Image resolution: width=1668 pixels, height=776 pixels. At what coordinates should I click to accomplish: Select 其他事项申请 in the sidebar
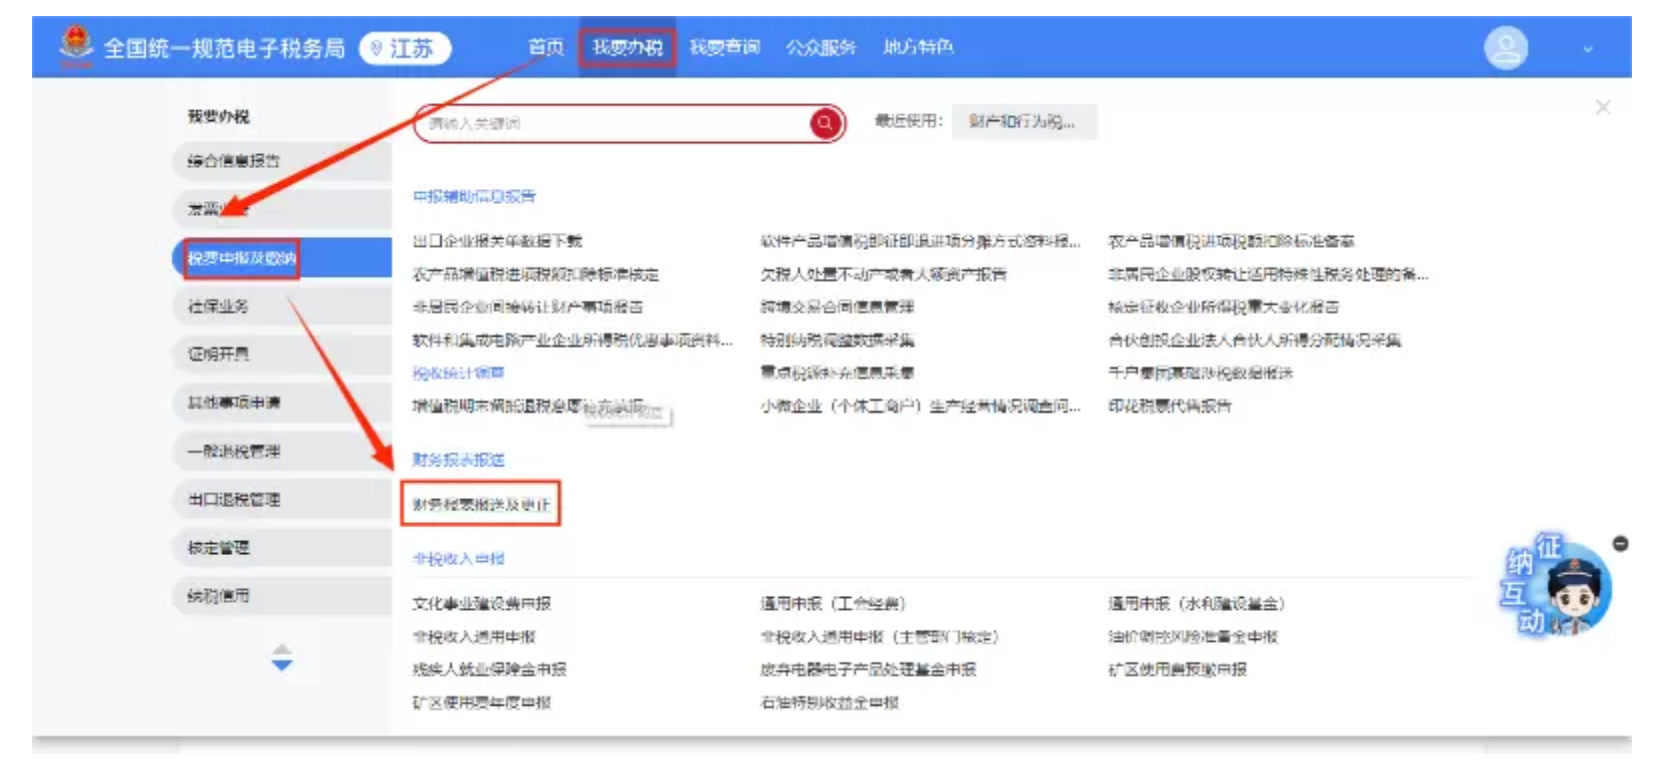tap(281, 402)
